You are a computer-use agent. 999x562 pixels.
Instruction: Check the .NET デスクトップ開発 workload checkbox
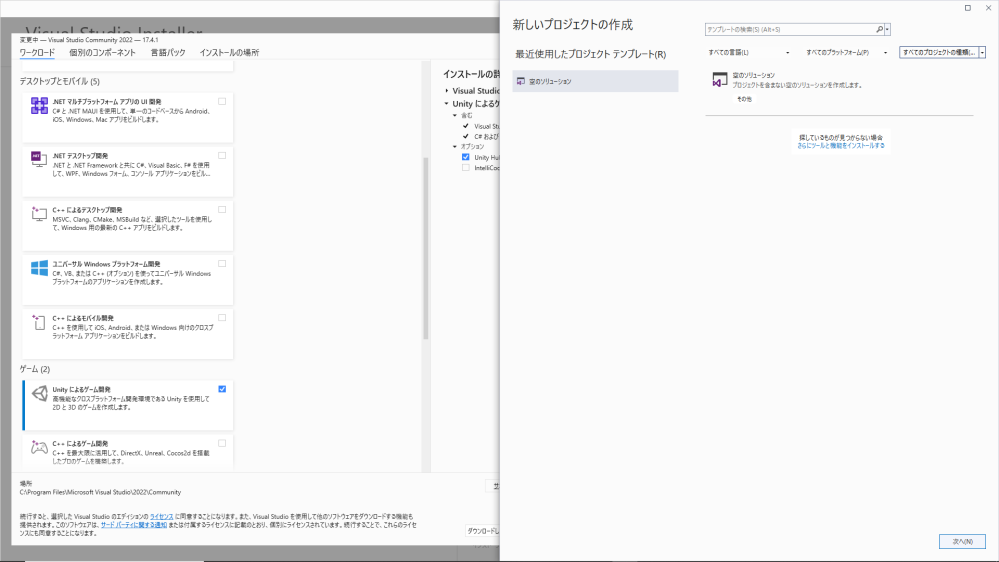(222, 155)
